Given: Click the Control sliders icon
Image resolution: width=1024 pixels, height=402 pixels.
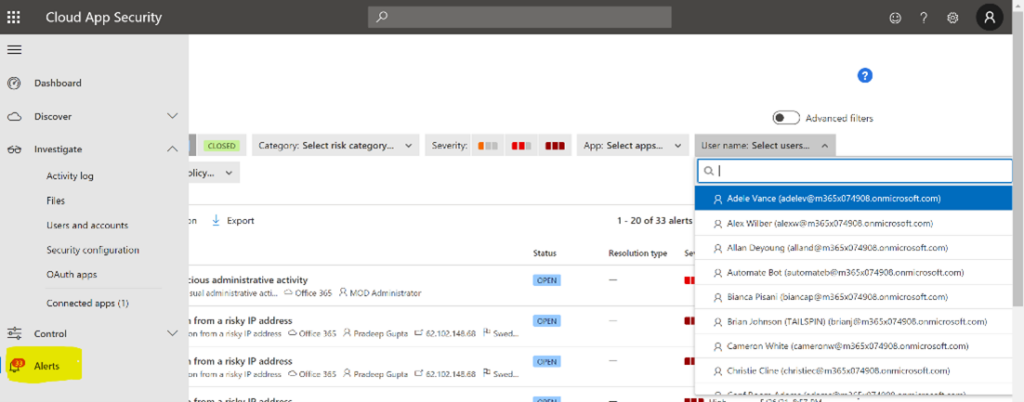Looking at the screenshot, I should (14, 333).
